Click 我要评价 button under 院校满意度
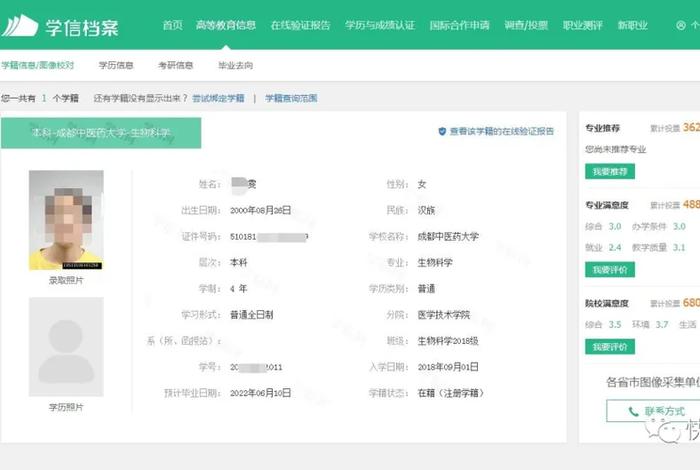The height and width of the screenshot is (470, 700). (x=610, y=347)
